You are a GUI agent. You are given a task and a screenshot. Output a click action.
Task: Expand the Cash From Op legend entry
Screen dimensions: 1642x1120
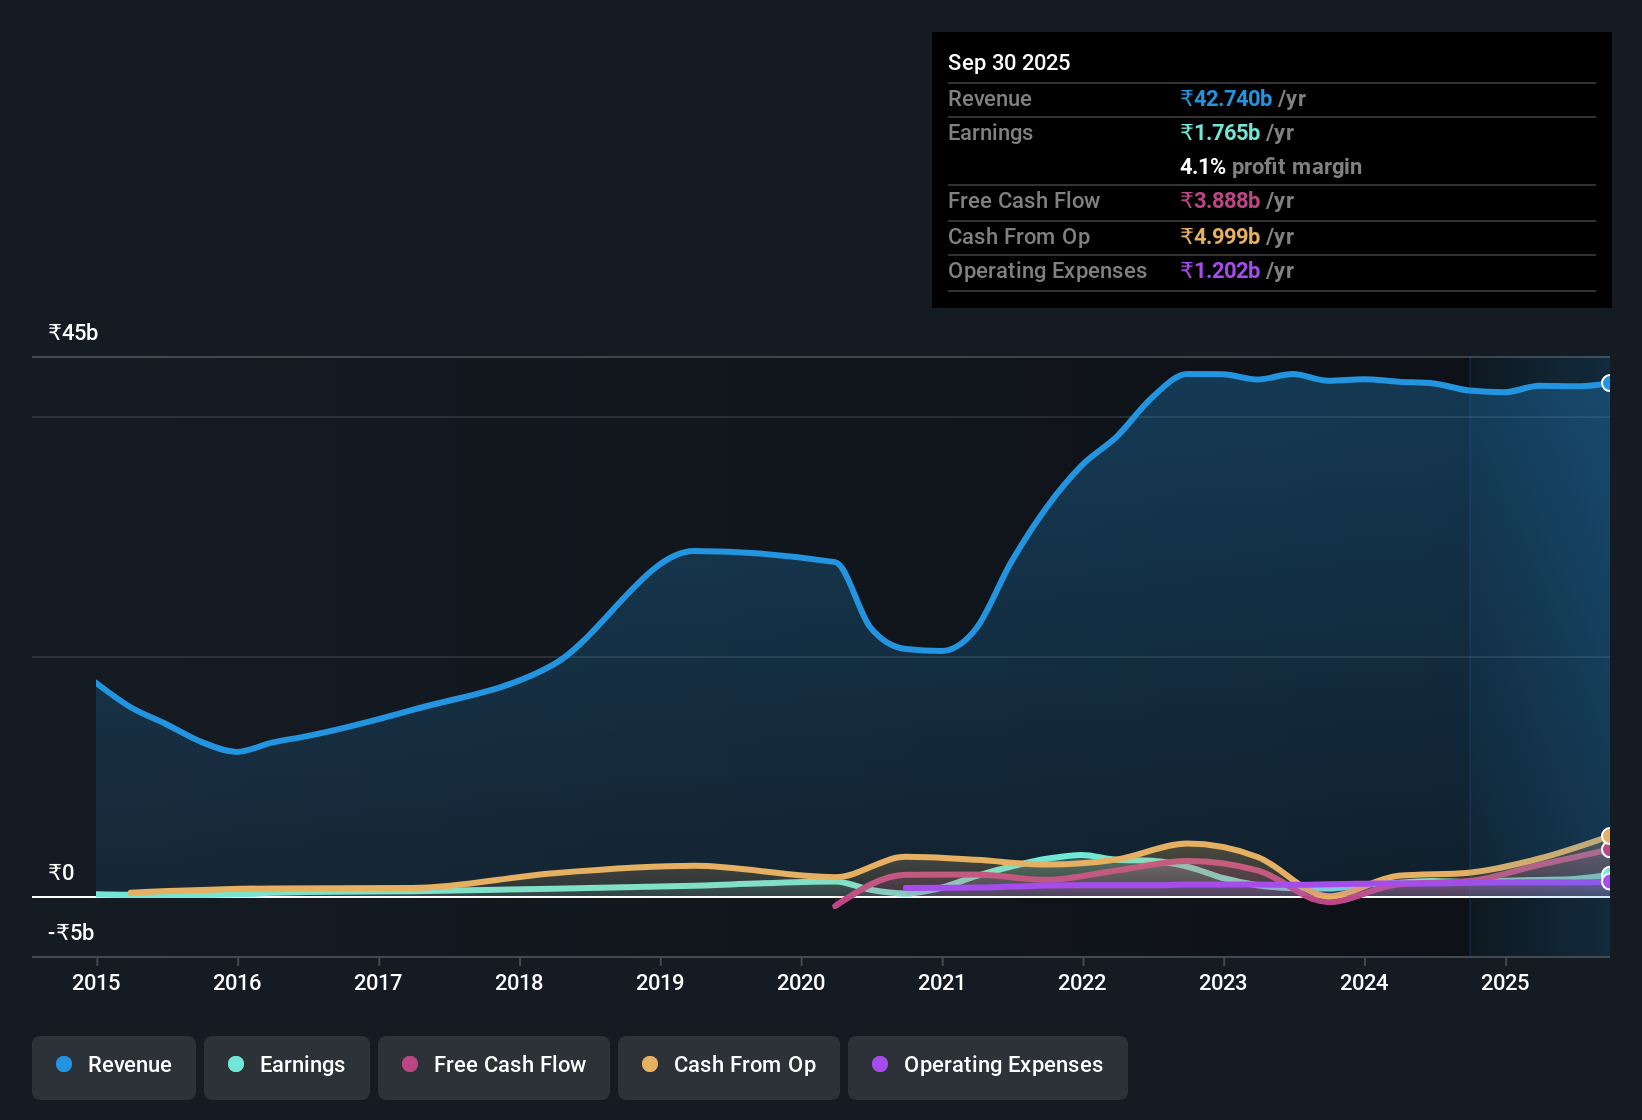[728, 1065]
